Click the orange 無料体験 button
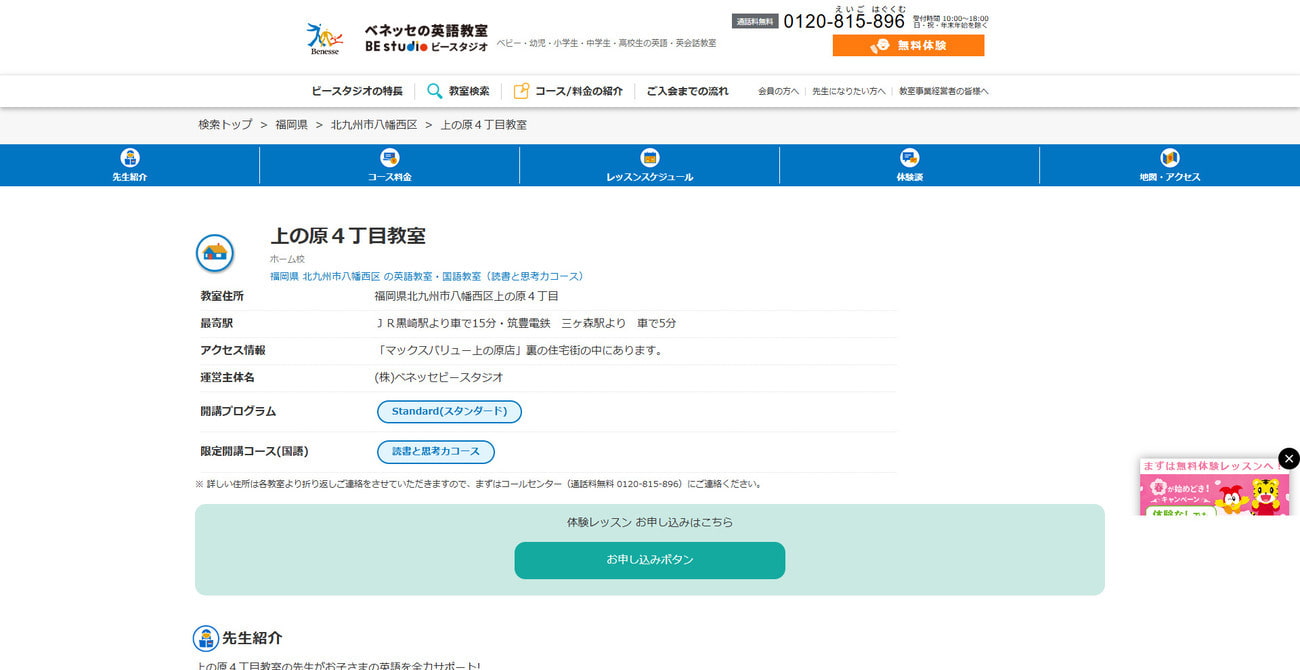Image resolution: width=1300 pixels, height=670 pixels. 907,44
